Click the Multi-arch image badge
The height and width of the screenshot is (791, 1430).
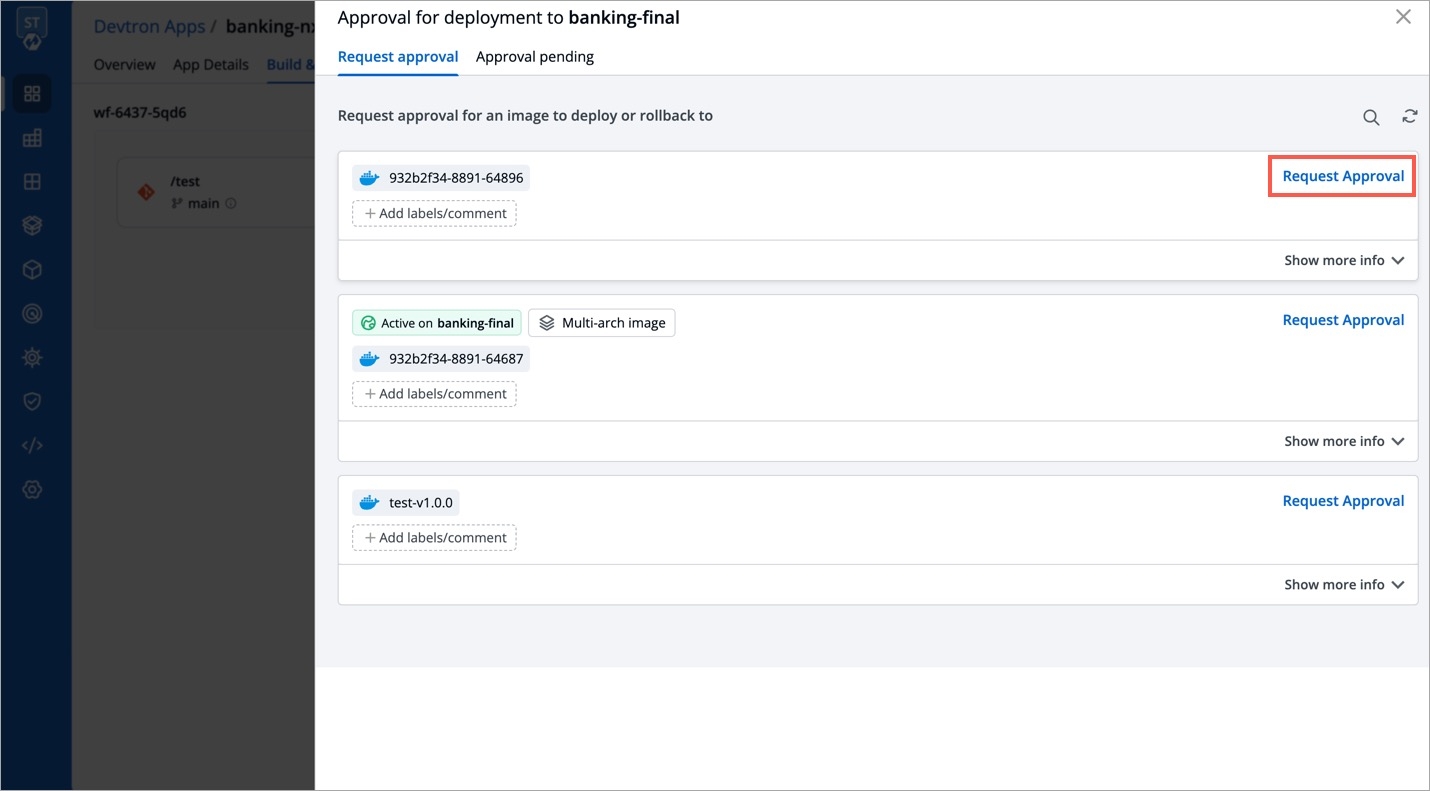click(601, 323)
